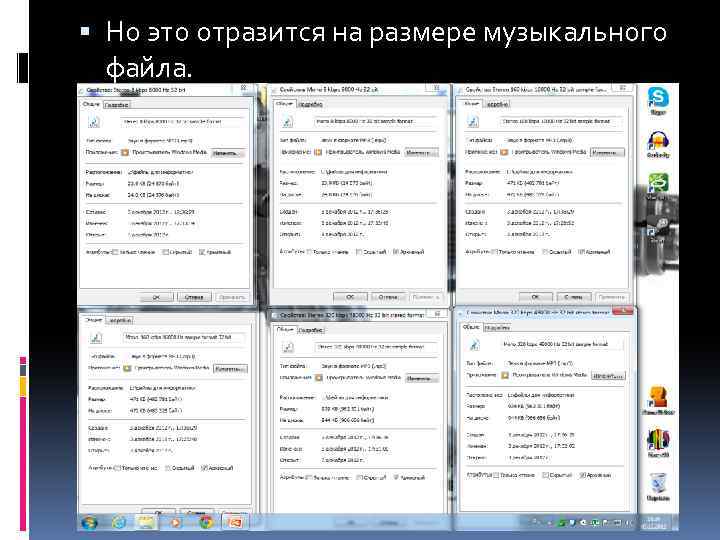The height and width of the screenshot is (540, 720).
Task: Open the green desktop shortcut below Audacity
Action: pos(658,186)
